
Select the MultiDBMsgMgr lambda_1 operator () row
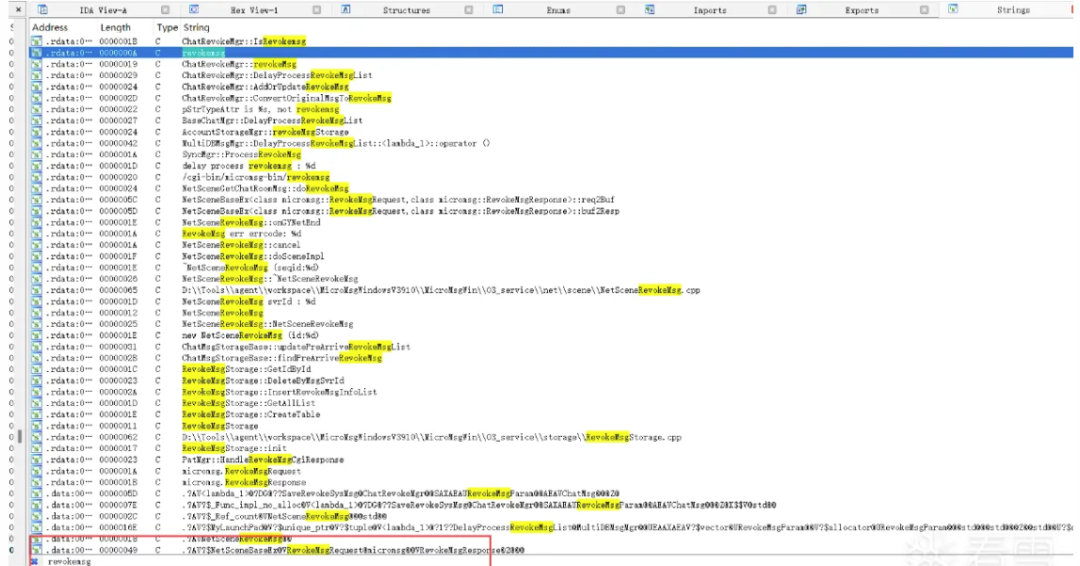551,143
